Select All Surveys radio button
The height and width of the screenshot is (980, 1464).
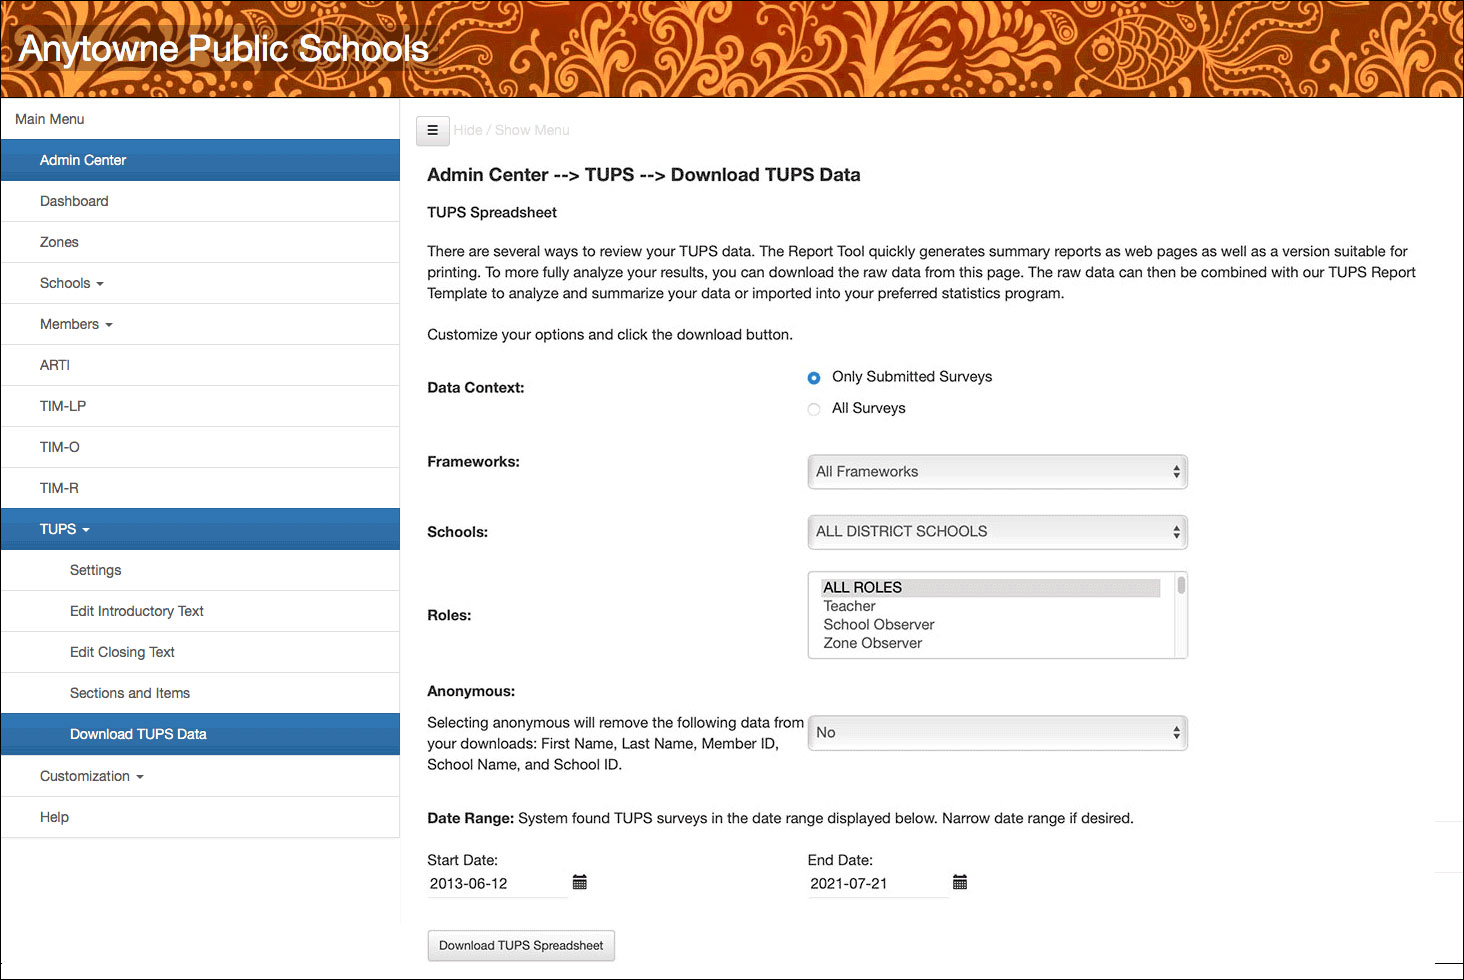(x=814, y=409)
